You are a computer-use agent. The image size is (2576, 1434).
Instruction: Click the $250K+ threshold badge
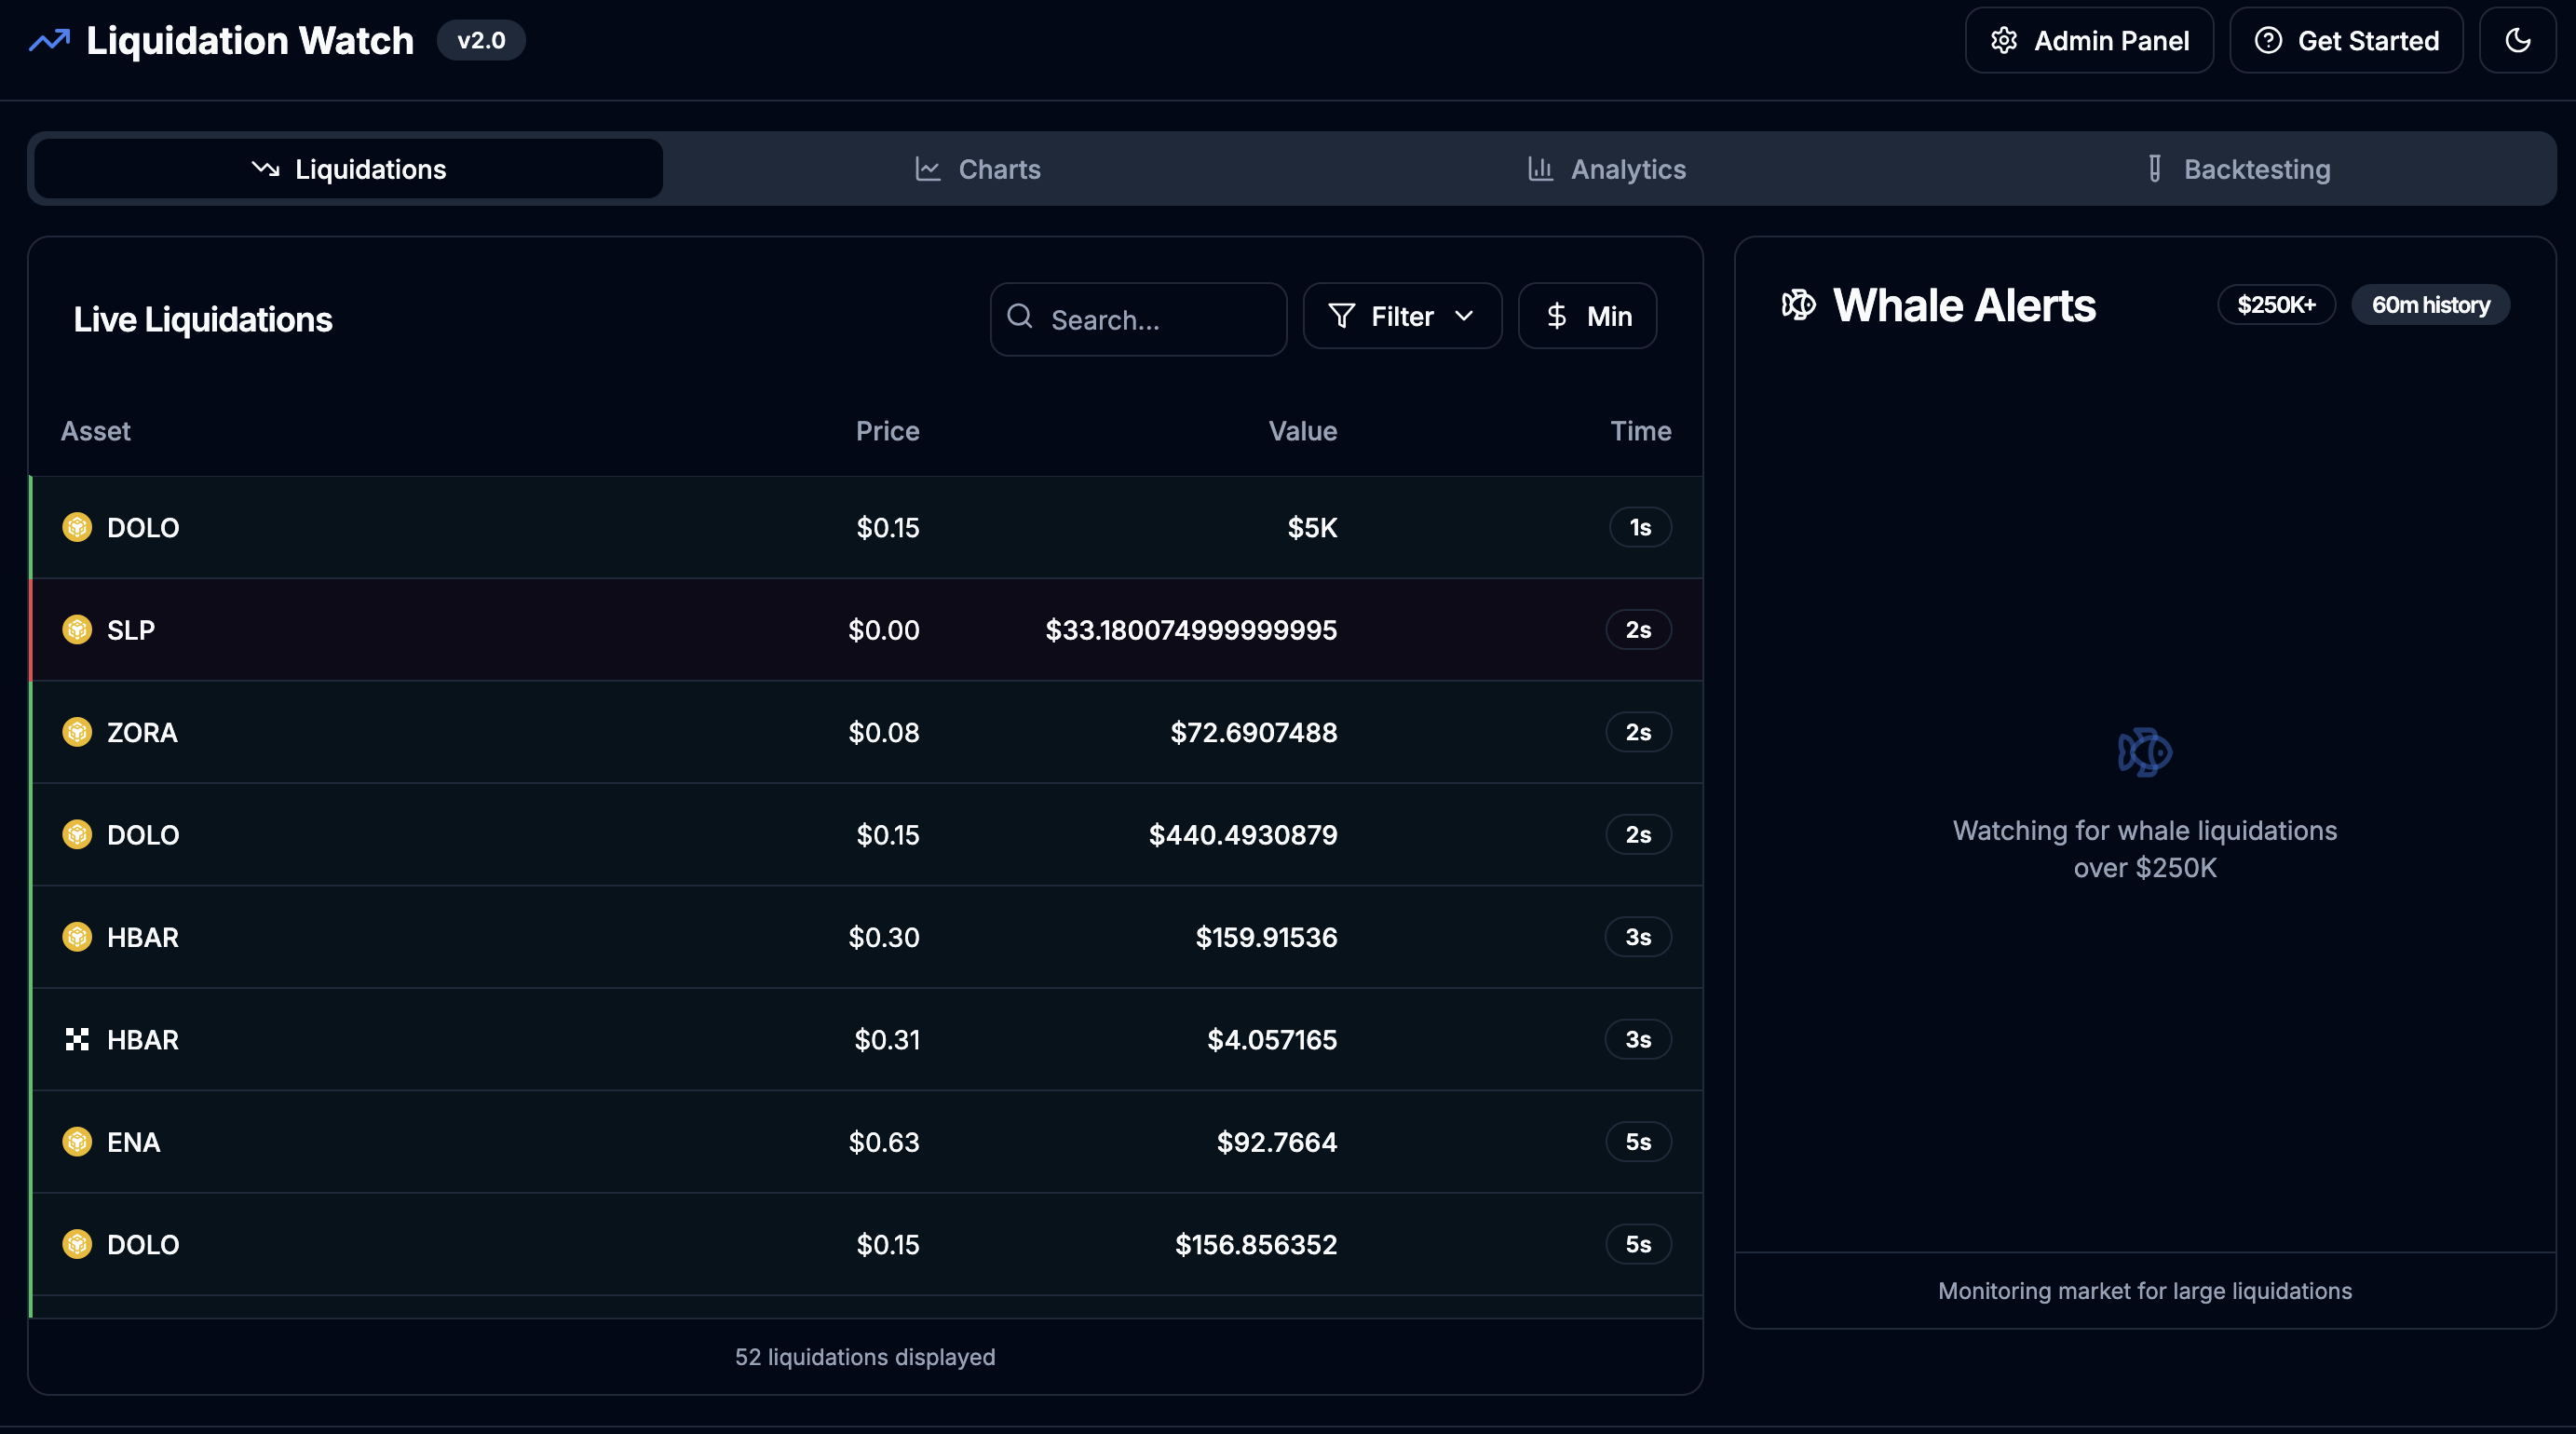click(x=2275, y=305)
